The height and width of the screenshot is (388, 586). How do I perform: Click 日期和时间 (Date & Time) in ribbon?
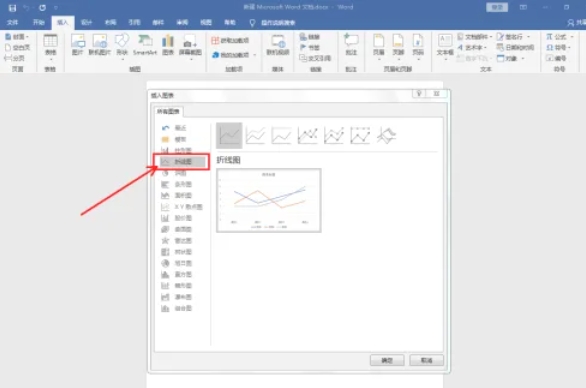click(x=515, y=47)
